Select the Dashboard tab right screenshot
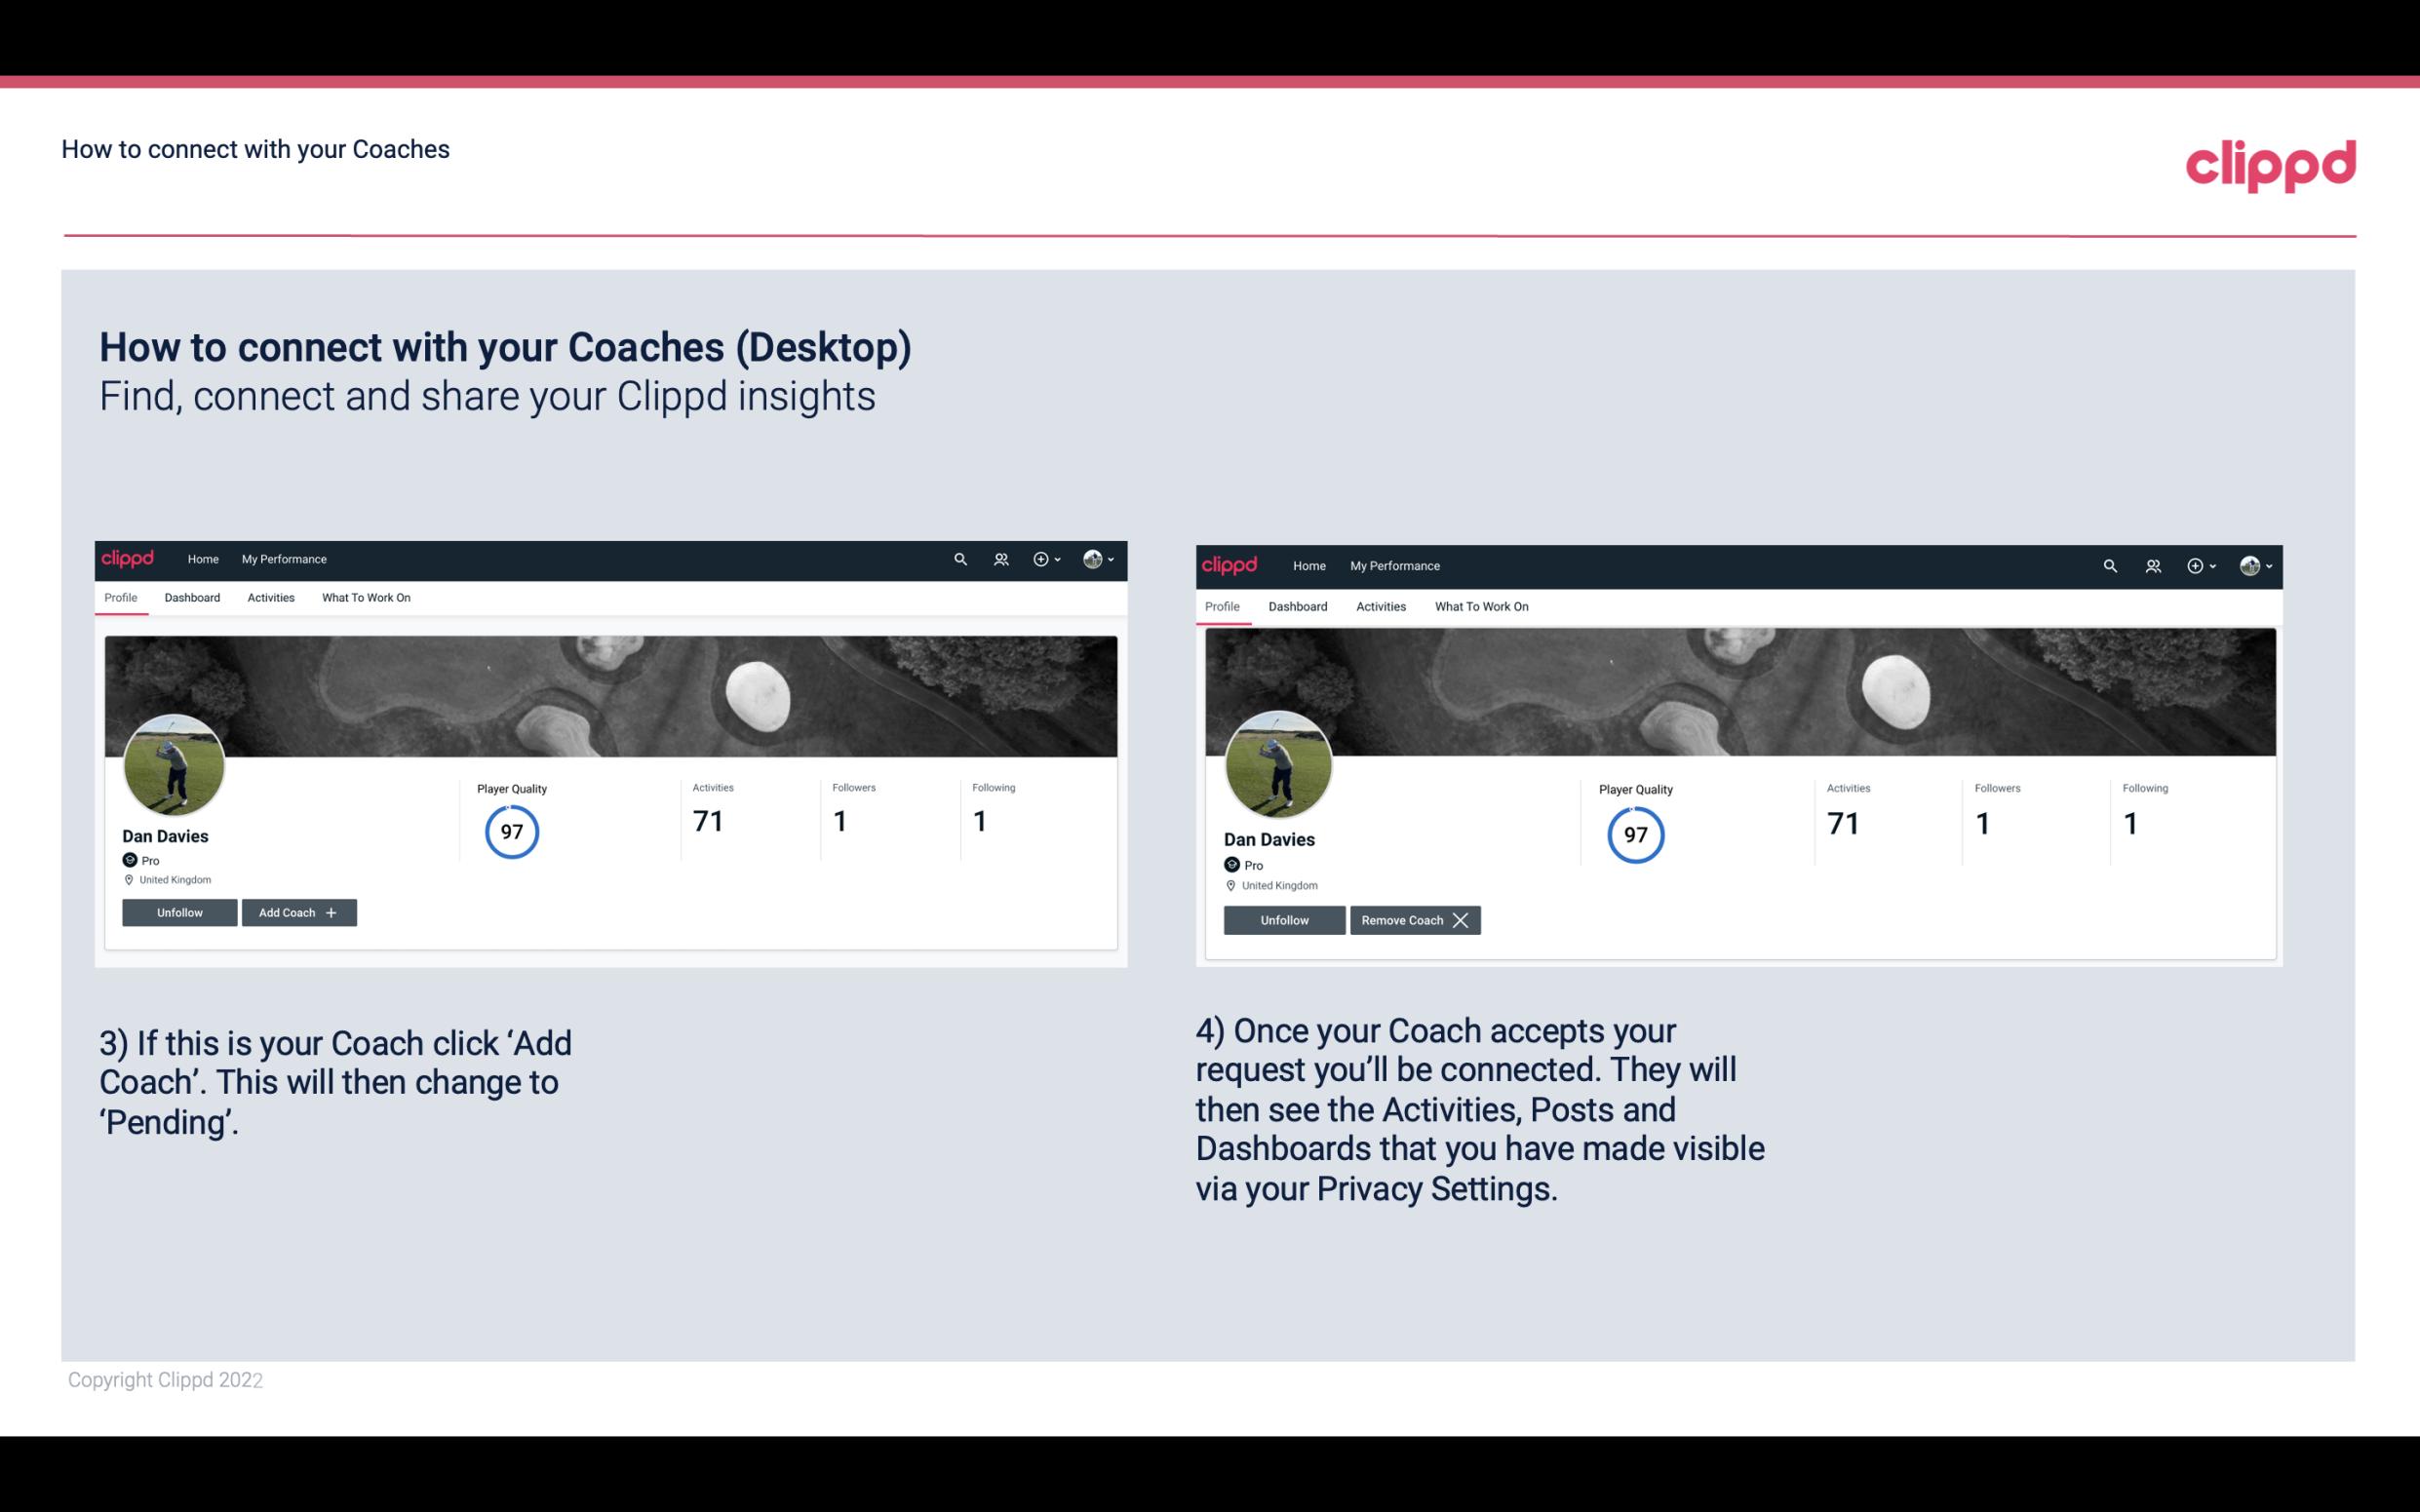The width and height of the screenshot is (2420, 1512). 1295,604
